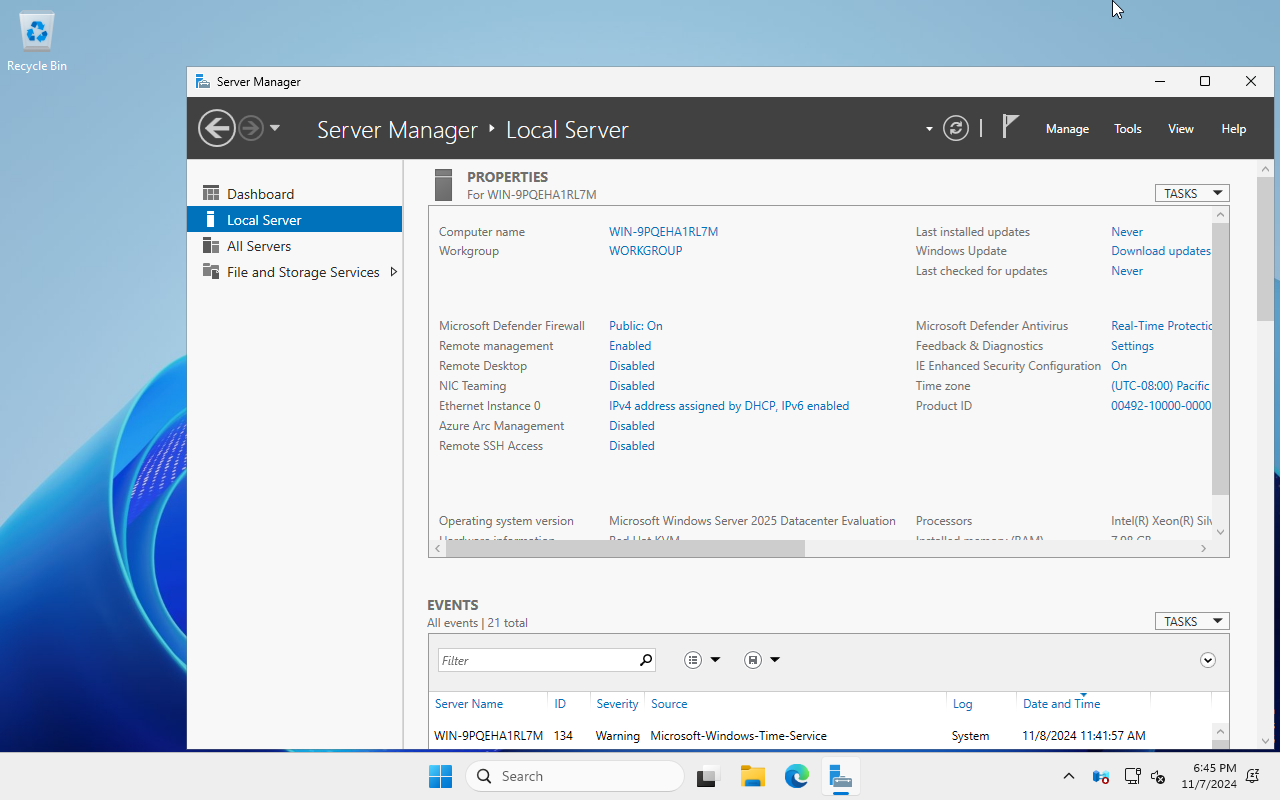Click the Properties horizontal scroll right arrow

[1204, 548]
